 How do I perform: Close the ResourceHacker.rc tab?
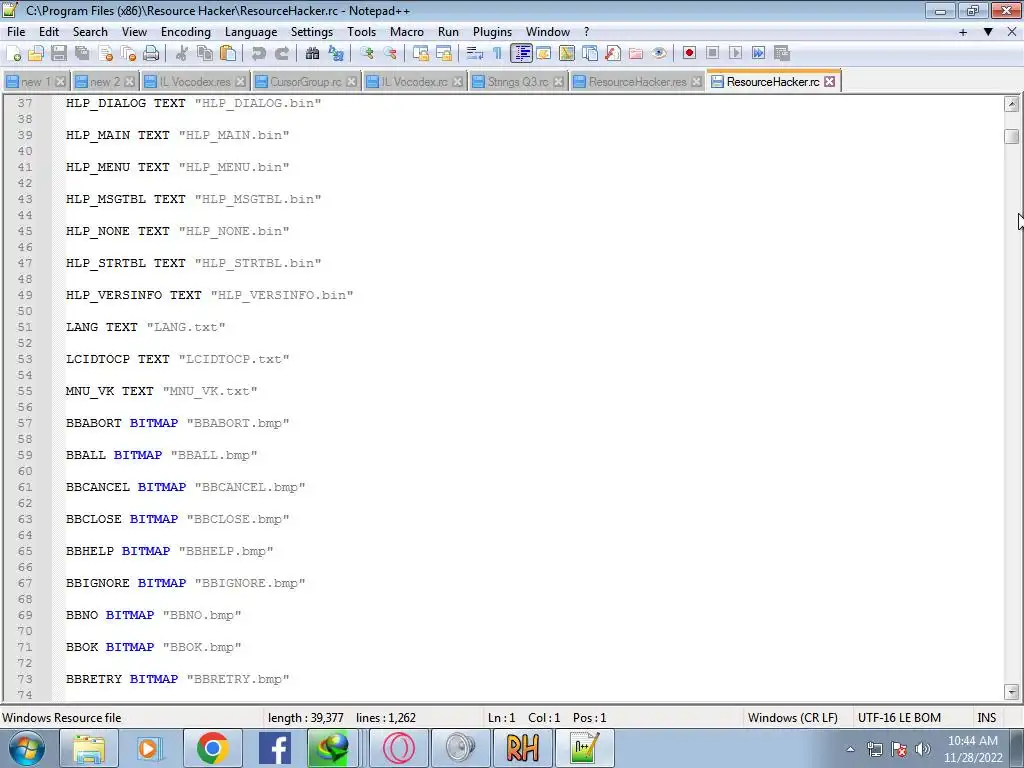(829, 82)
